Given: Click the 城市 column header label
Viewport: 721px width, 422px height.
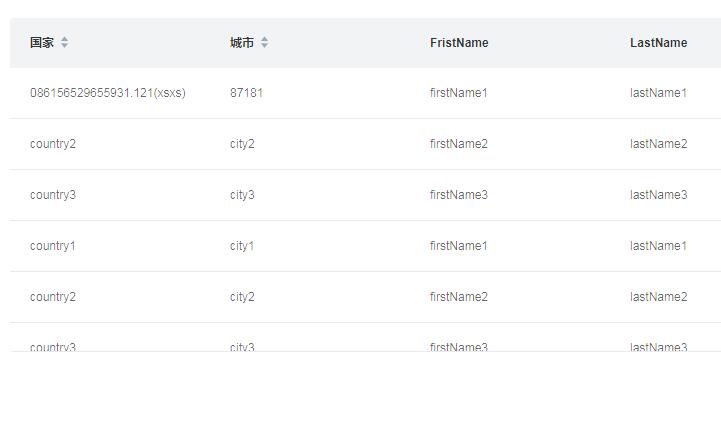Looking at the screenshot, I should pyautogui.click(x=242, y=43).
